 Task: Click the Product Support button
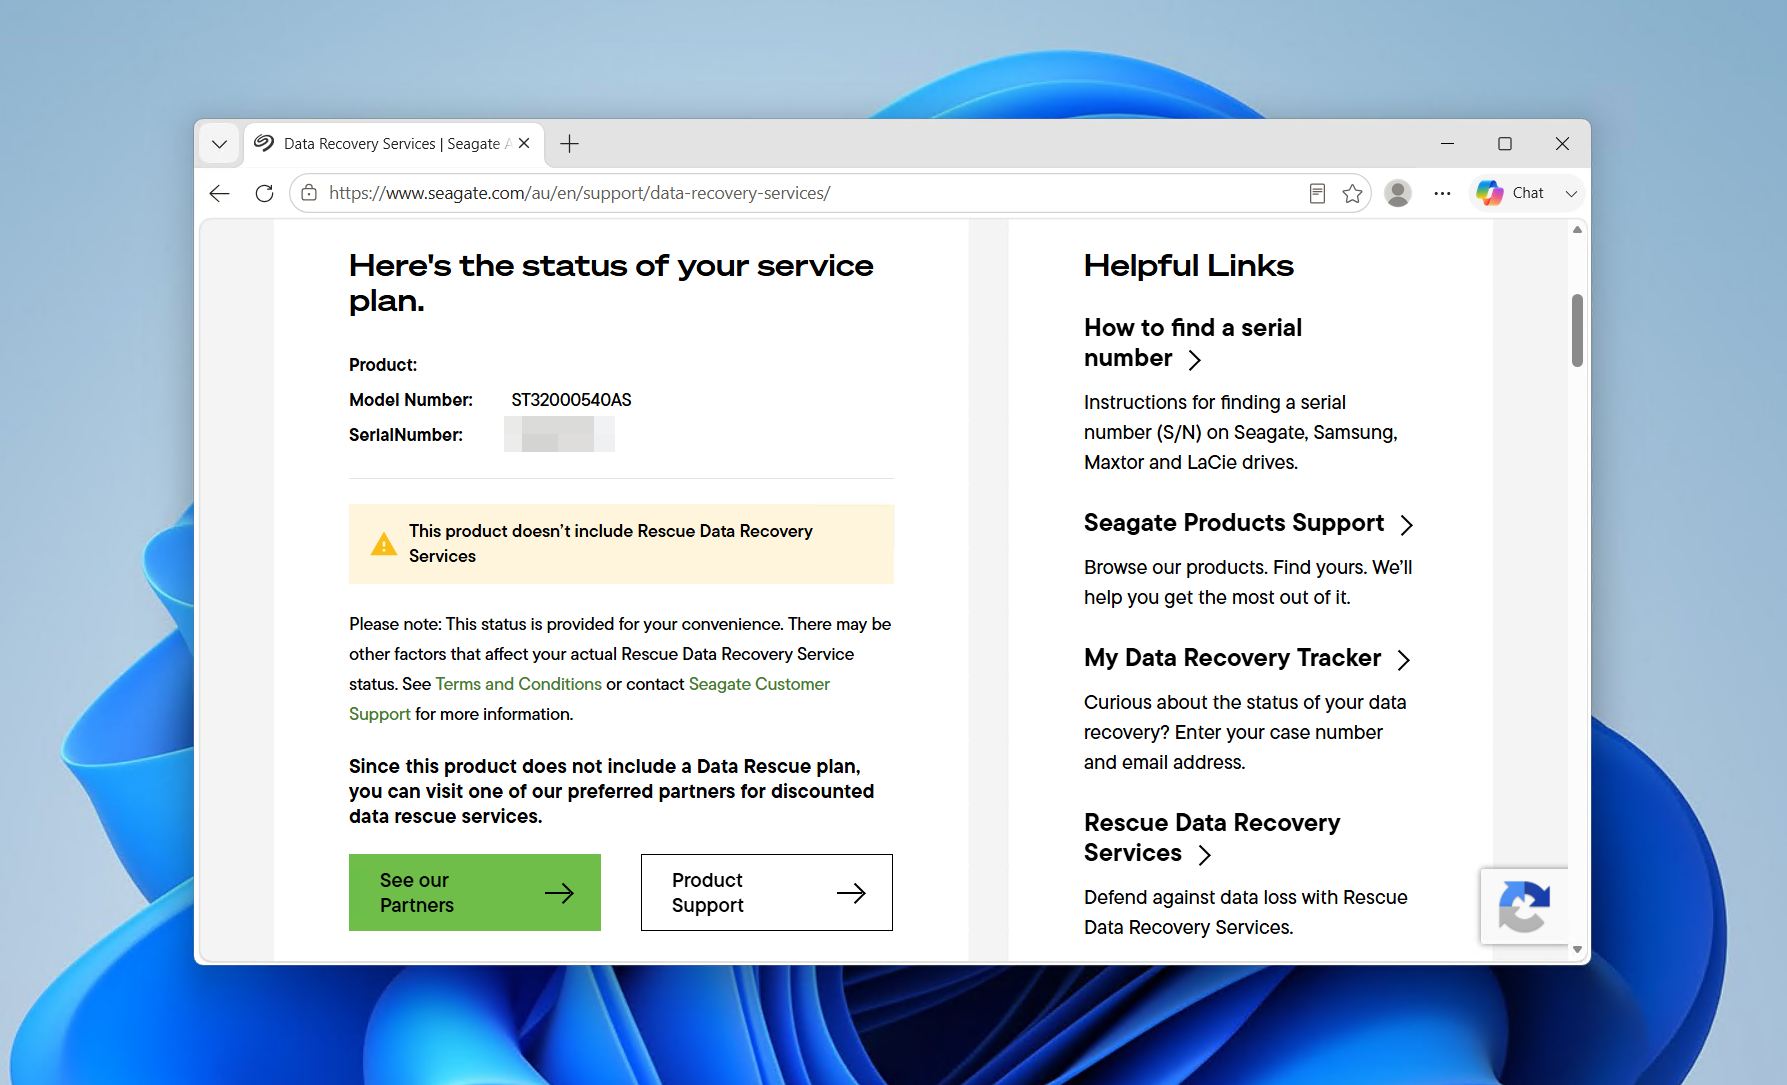(767, 892)
